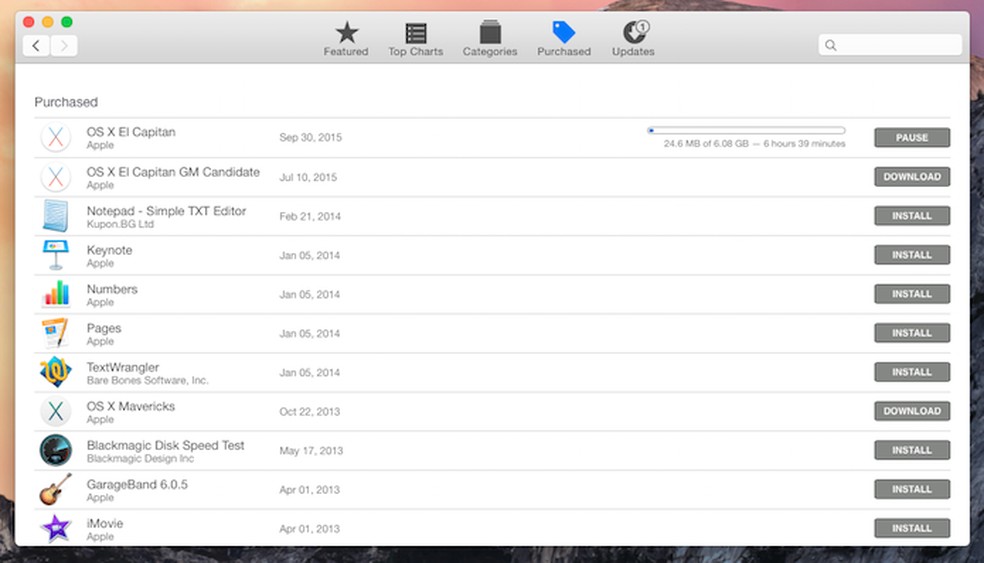Pause the OS X El Capitan download
Image resolution: width=984 pixels, height=563 pixels.
click(x=912, y=137)
